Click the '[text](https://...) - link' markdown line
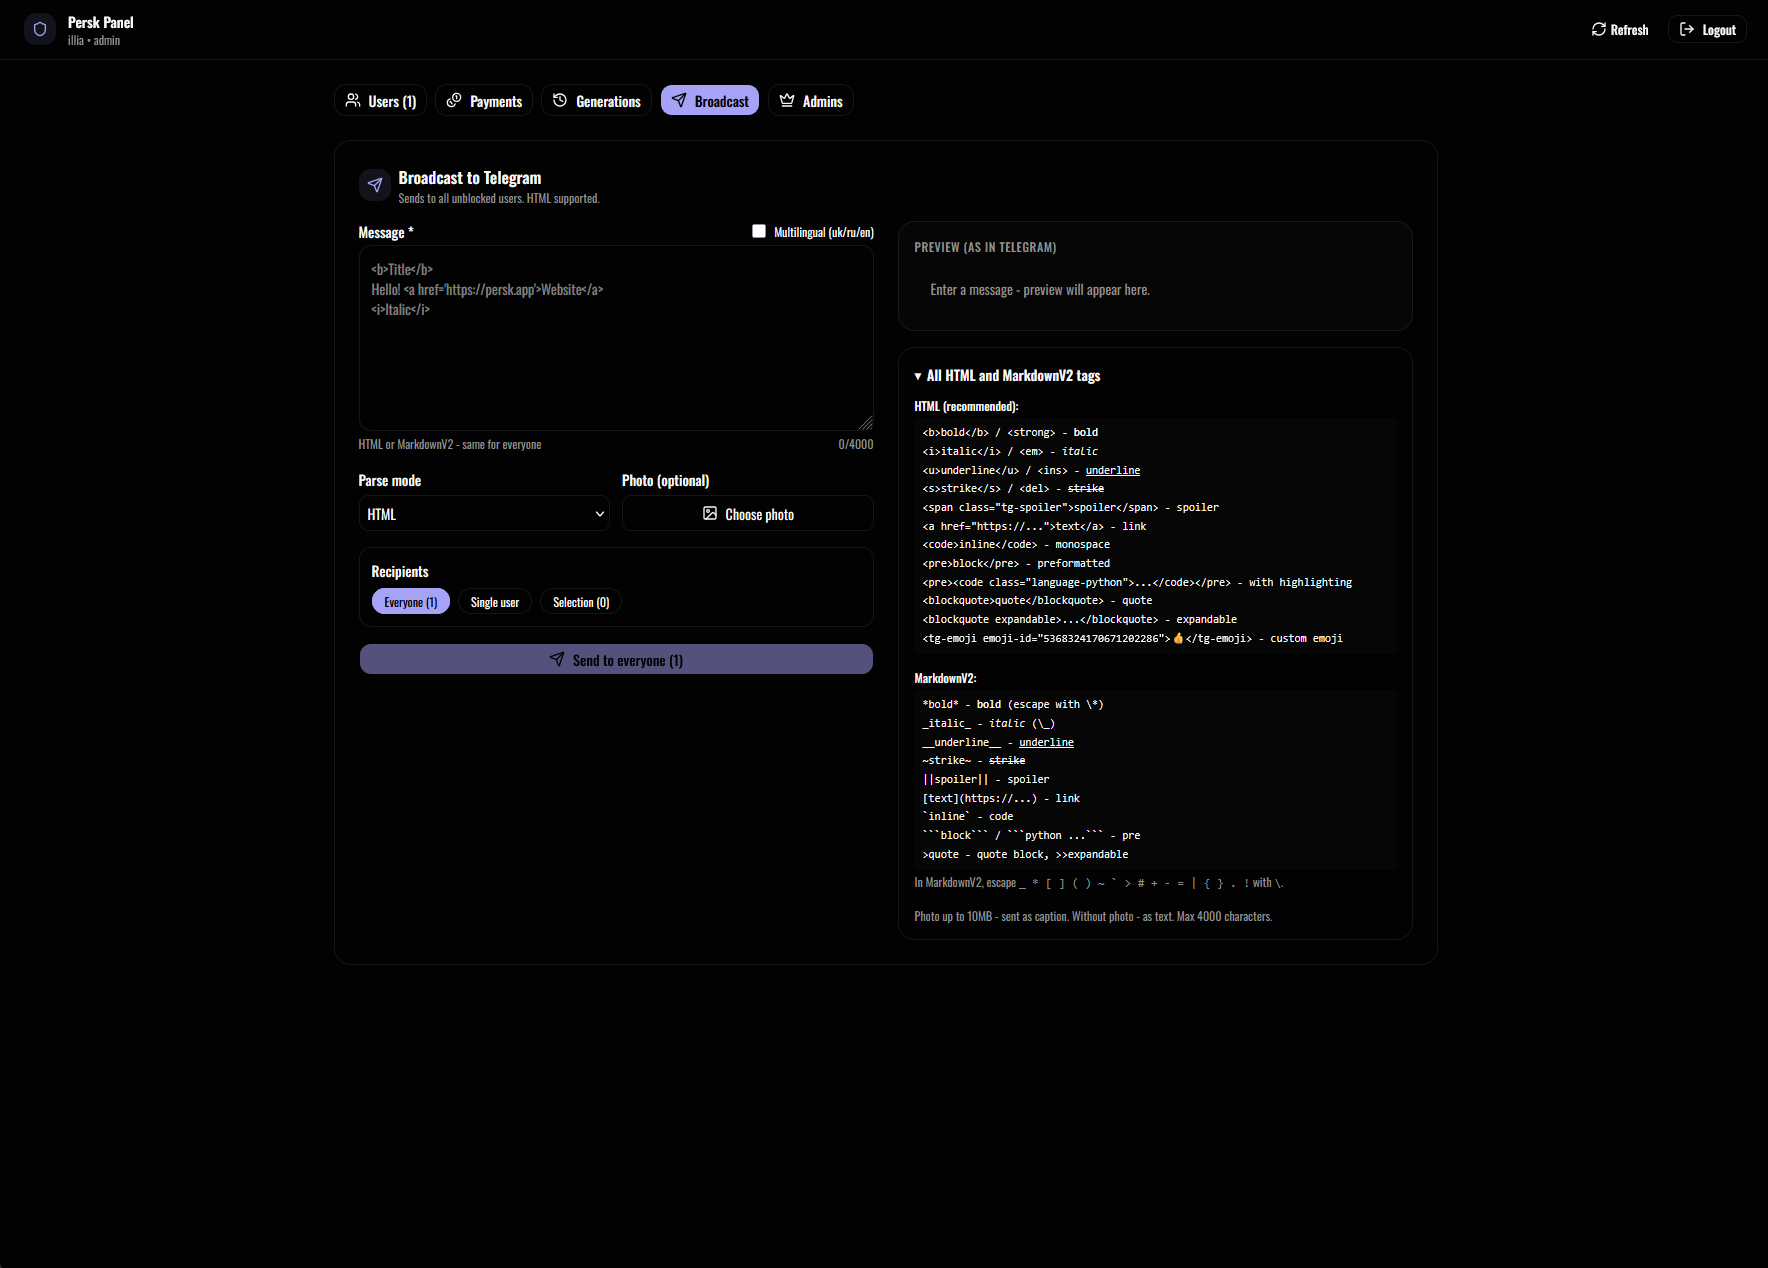This screenshot has height=1268, width=1768. 1001,798
